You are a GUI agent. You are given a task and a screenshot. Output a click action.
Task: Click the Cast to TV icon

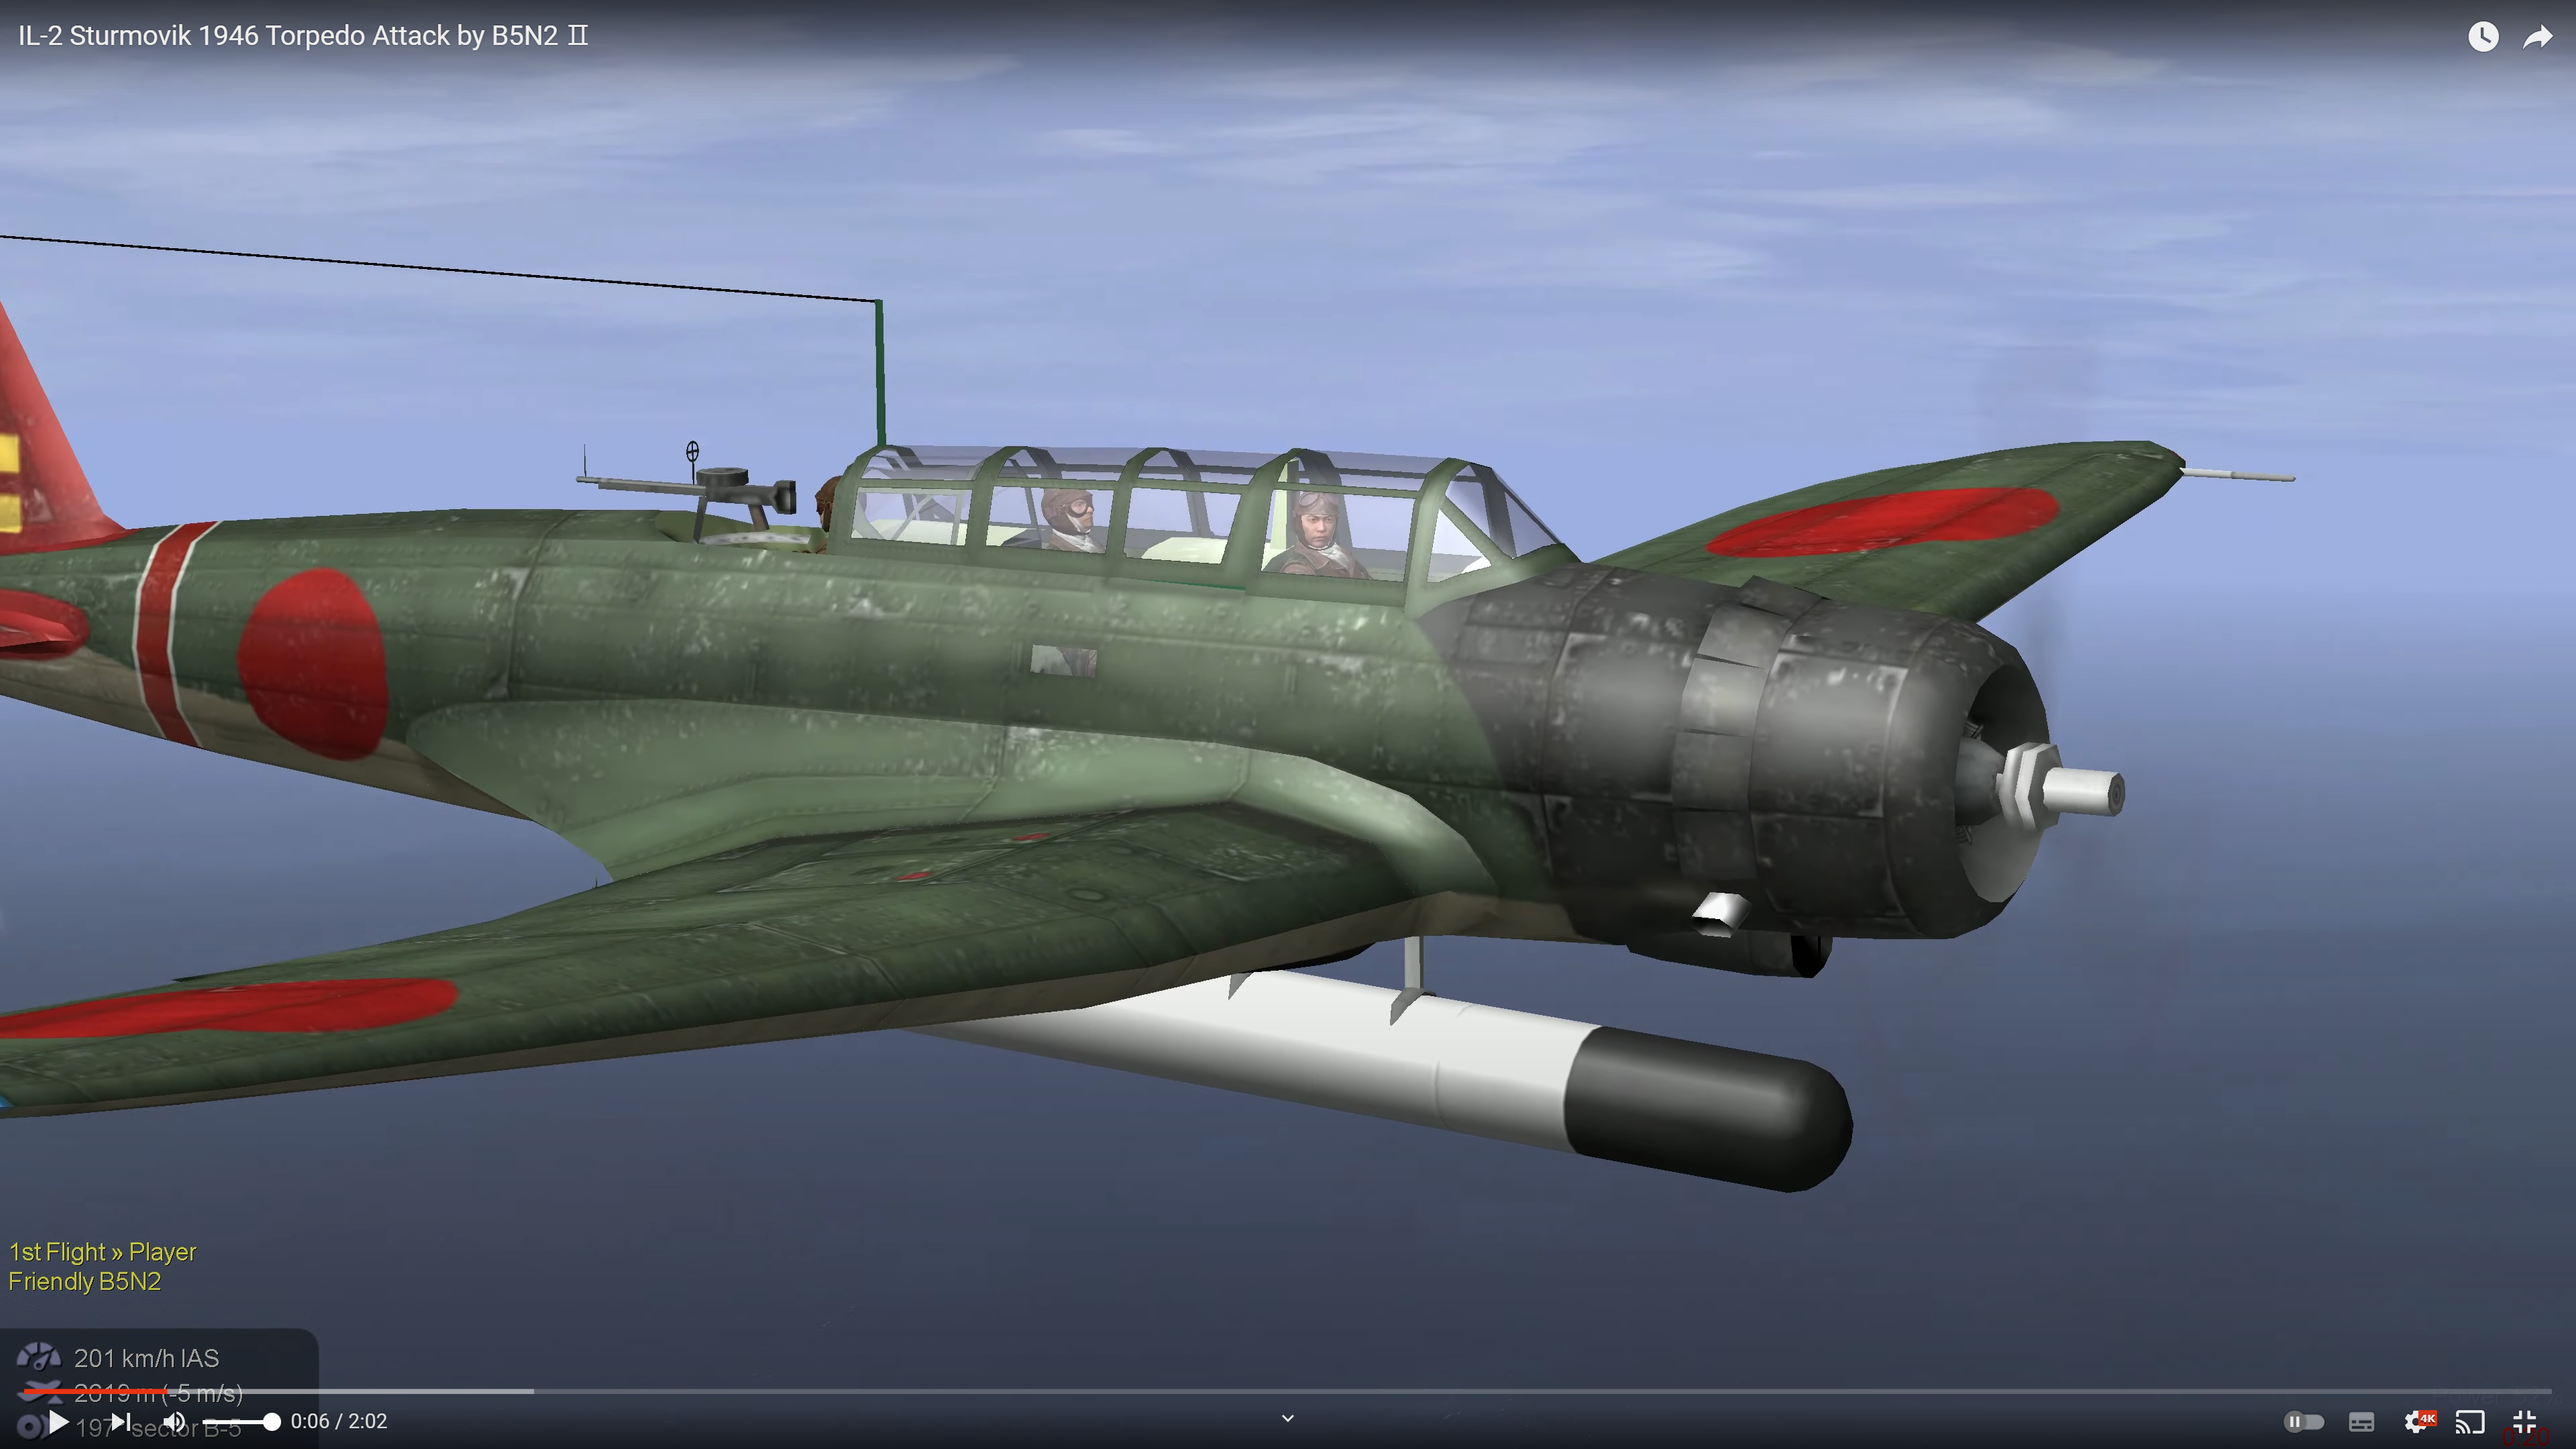coord(2470,1421)
